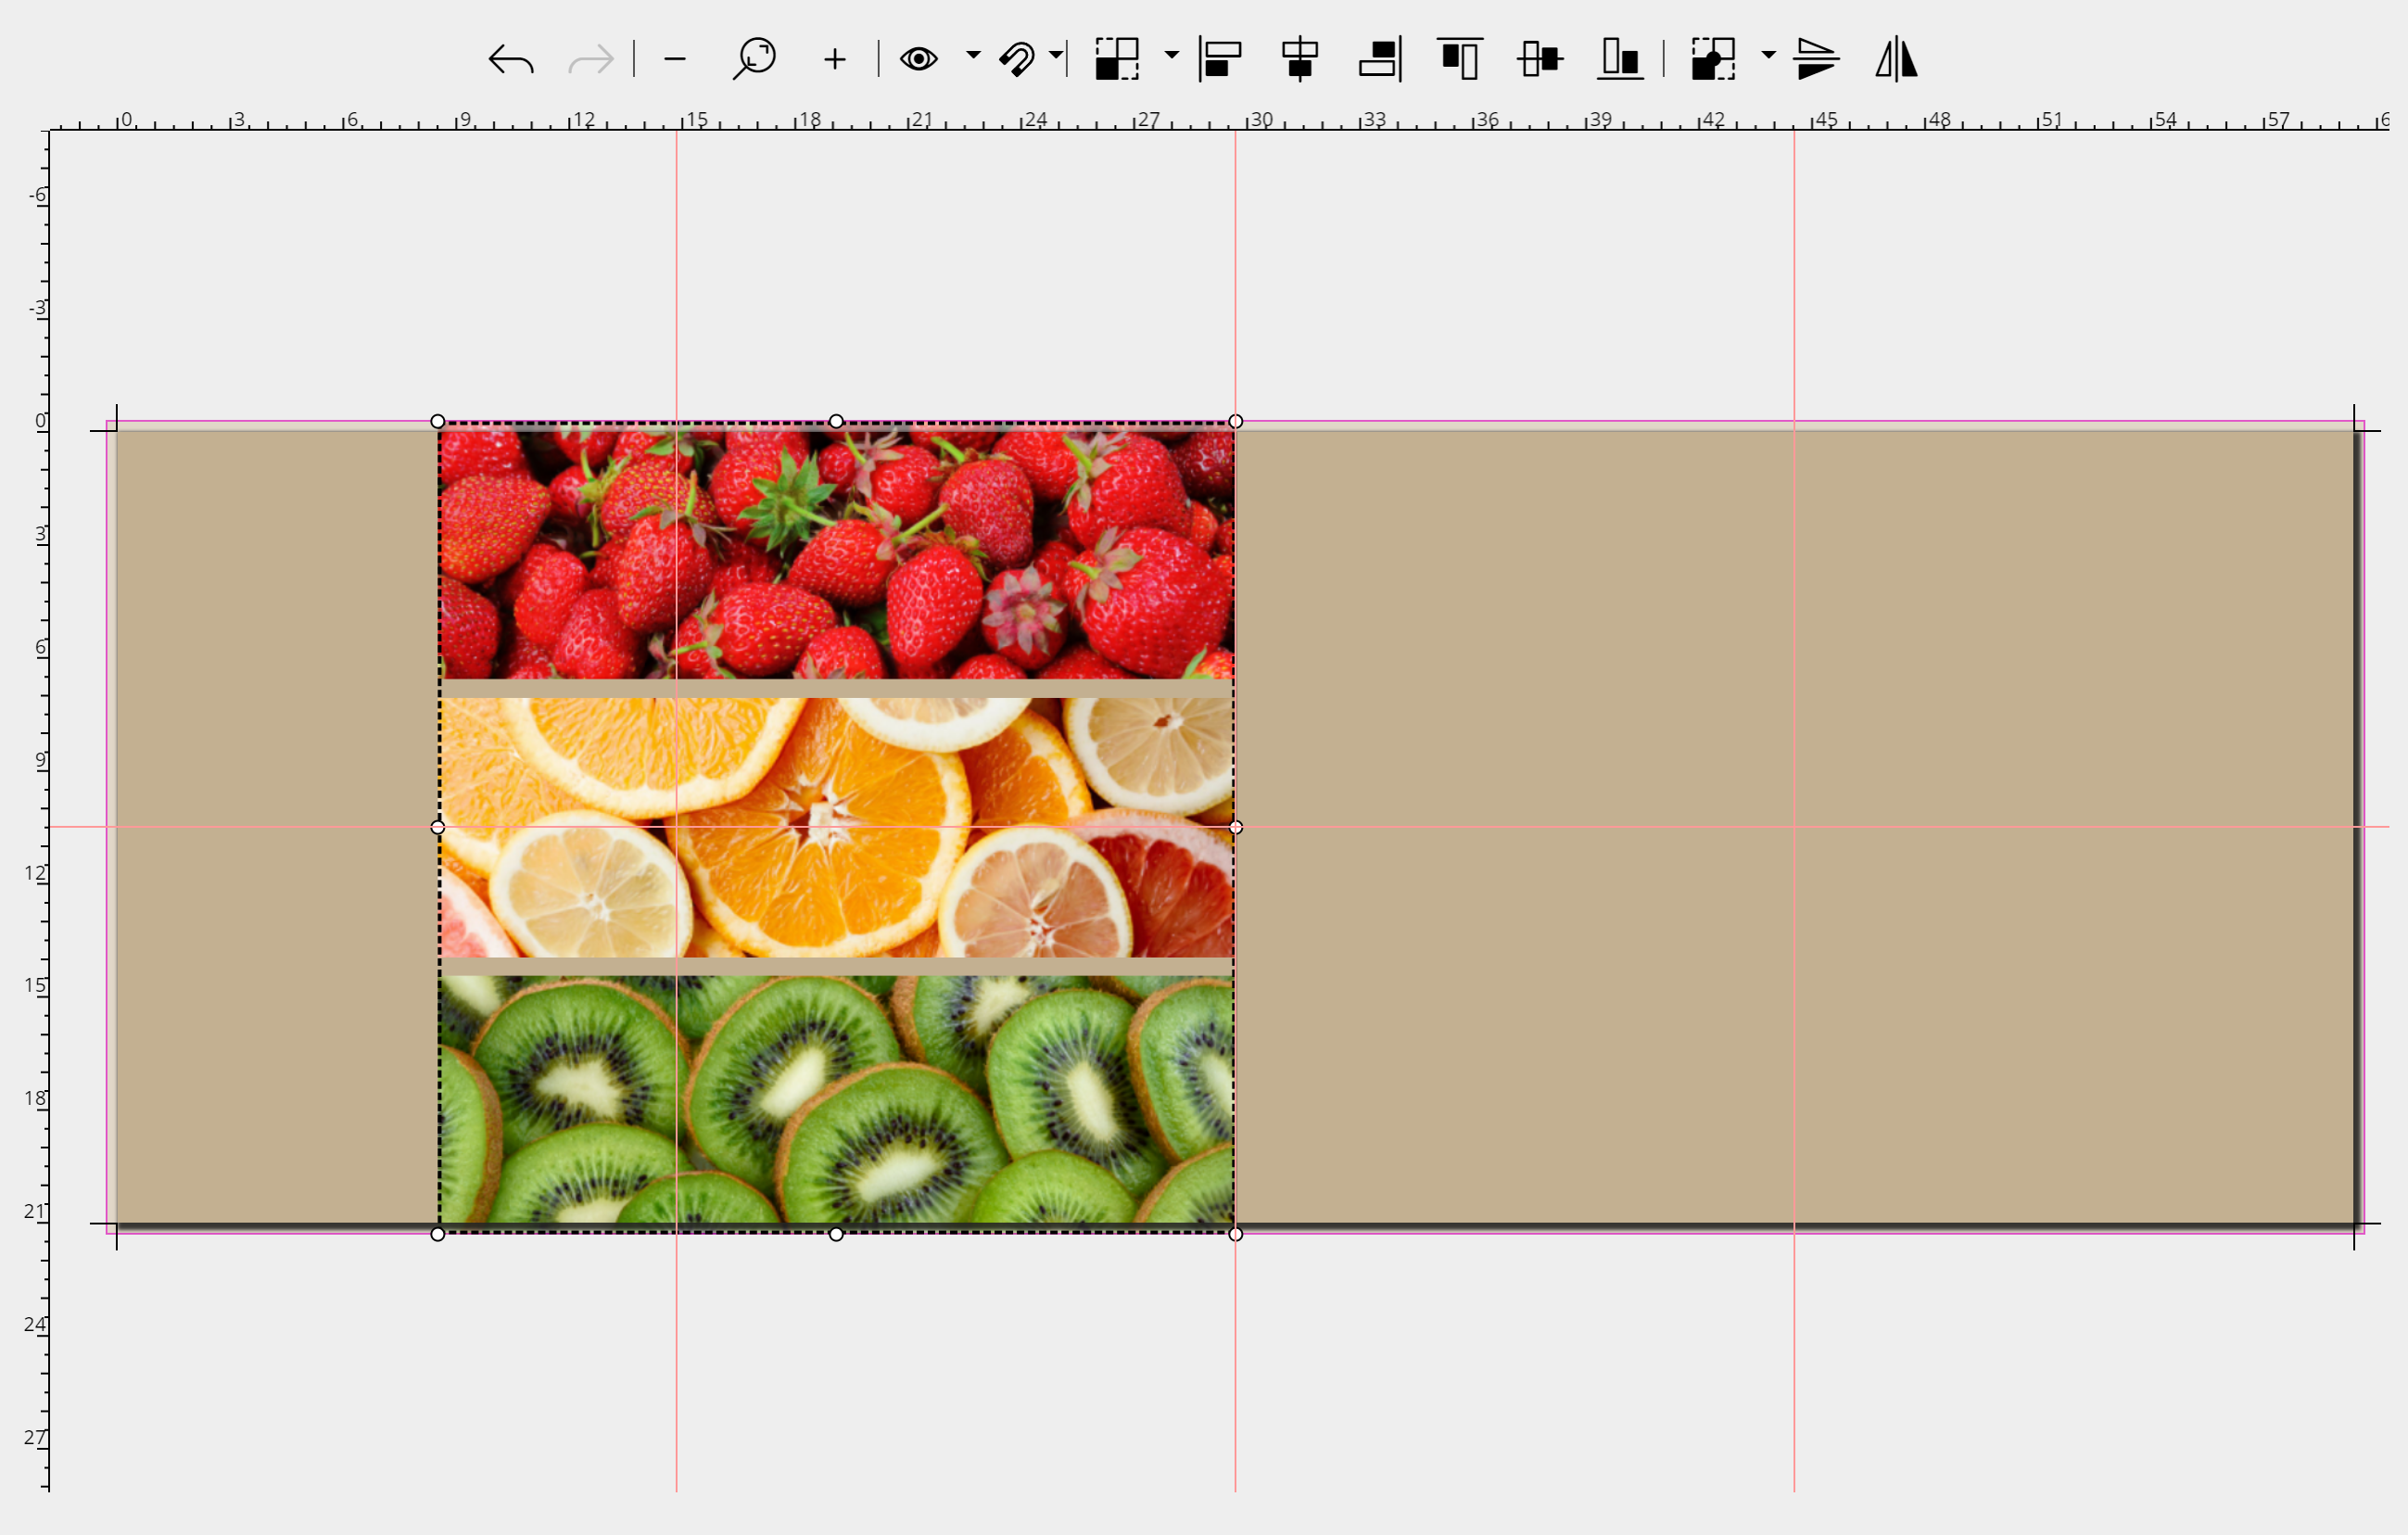Expand snapping options arrow beside magnet
The image size is (2408, 1535).
(1055, 54)
